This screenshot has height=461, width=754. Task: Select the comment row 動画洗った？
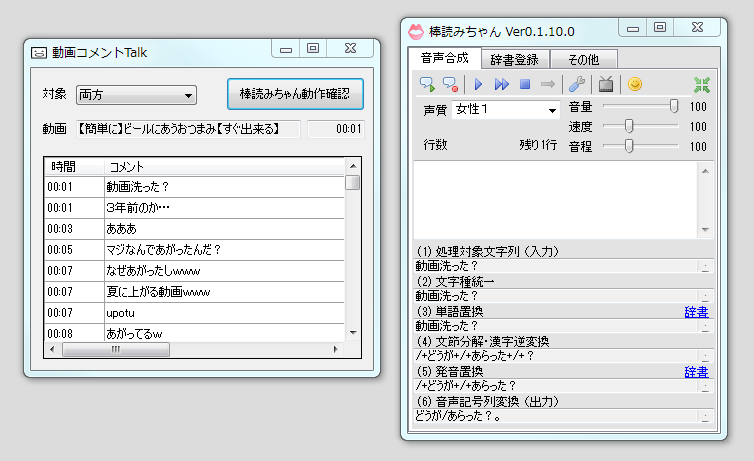tap(195, 187)
